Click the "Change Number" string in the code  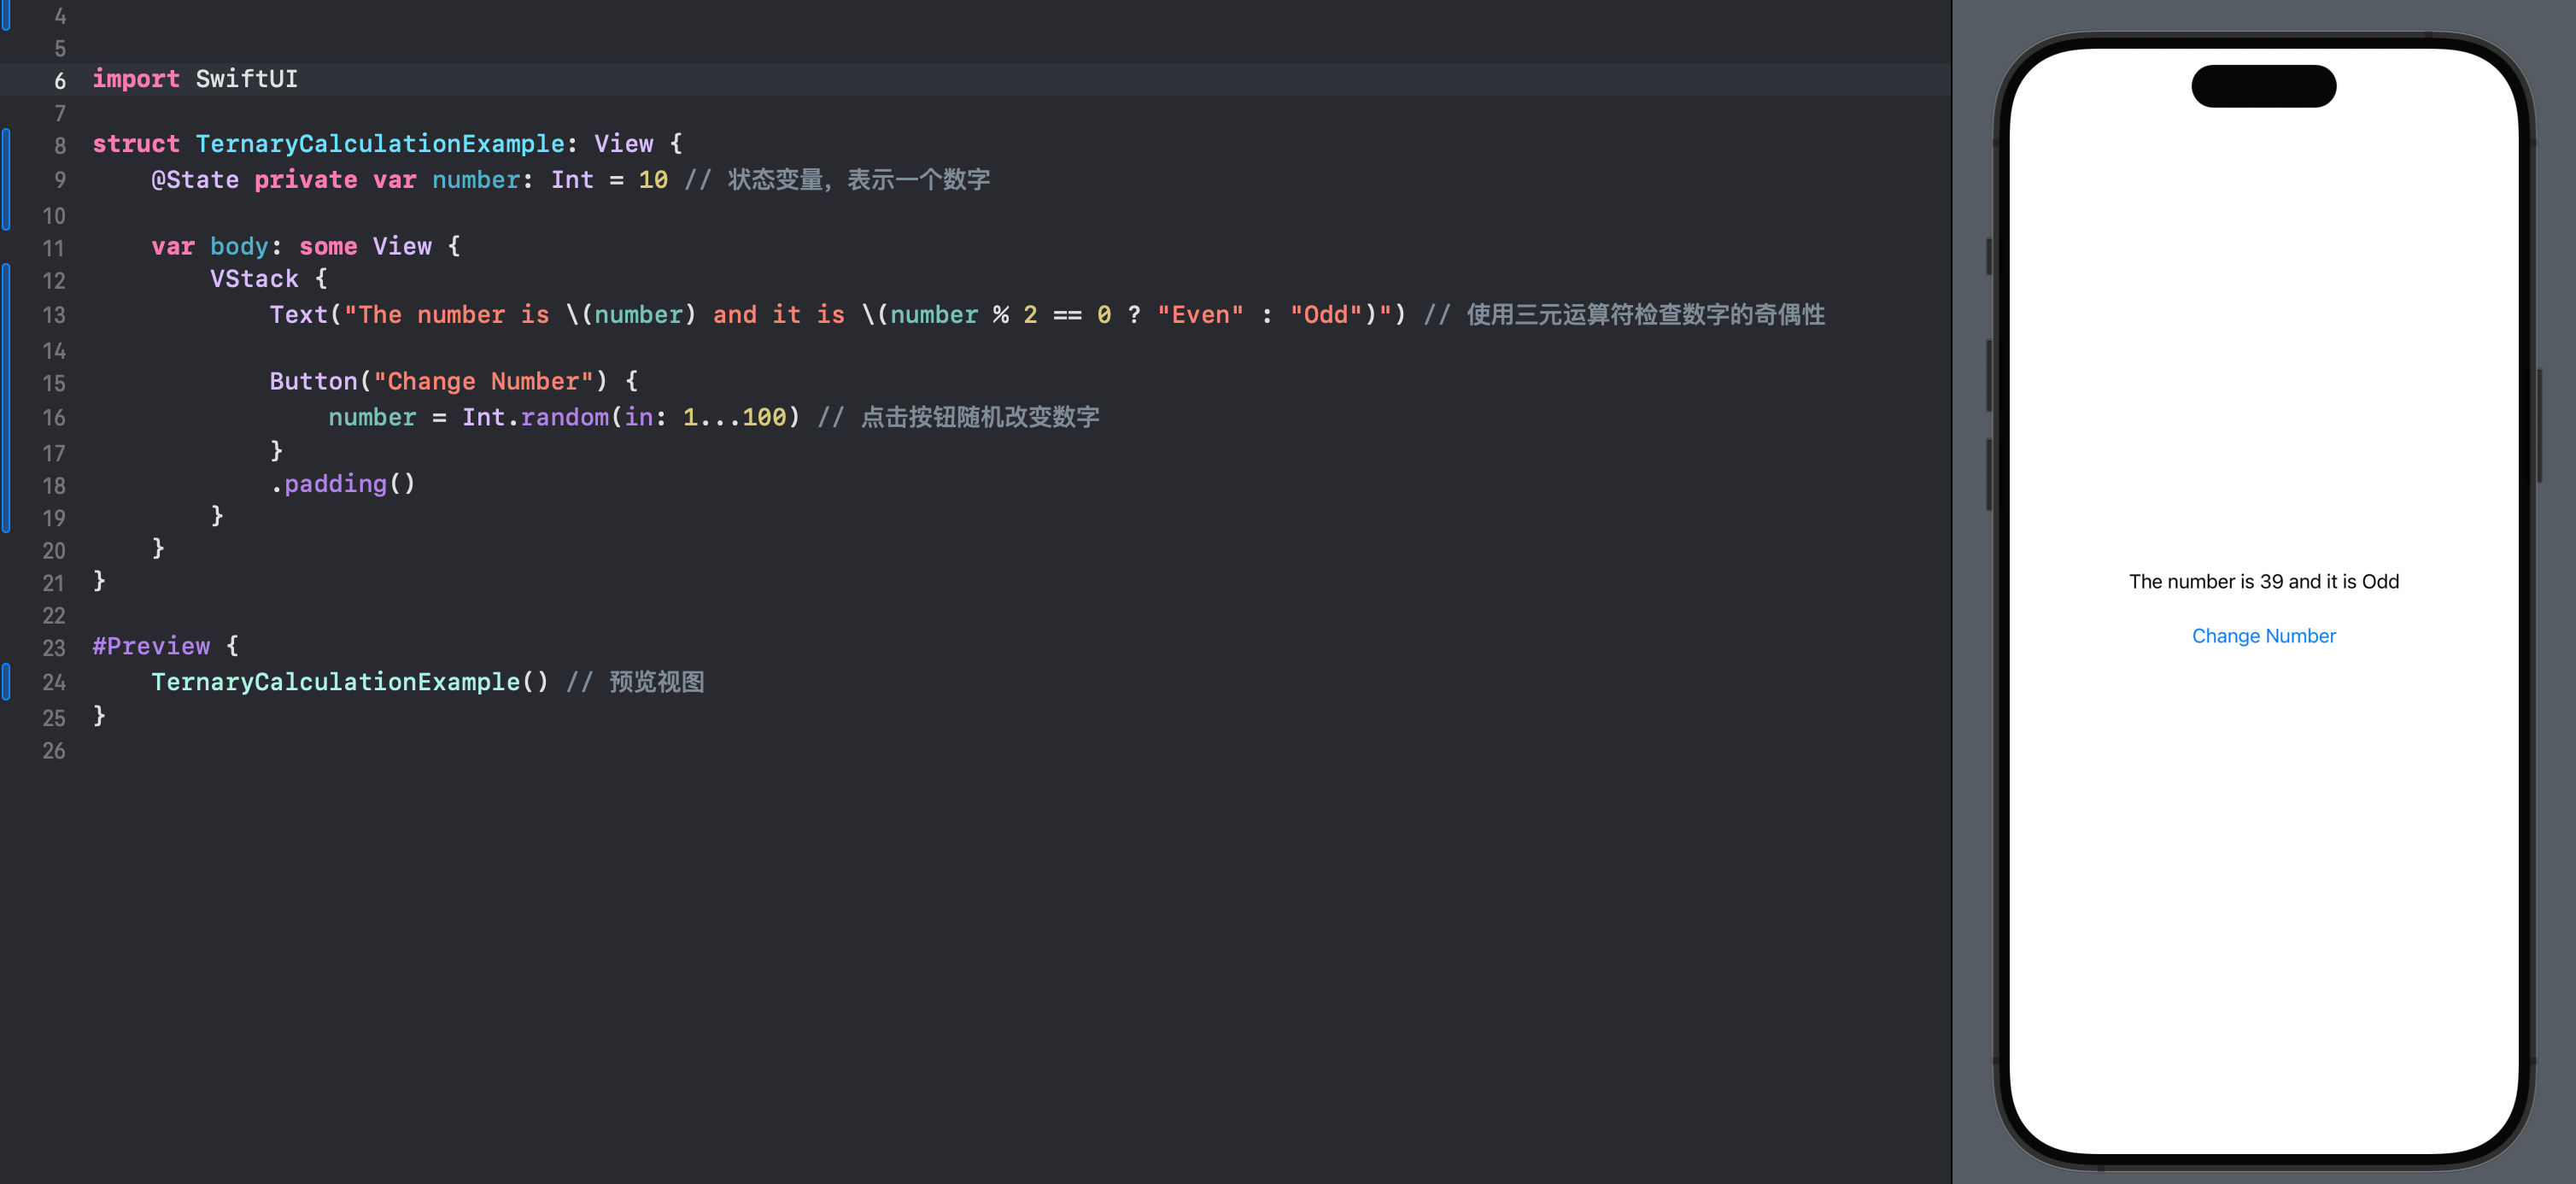coord(483,382)
